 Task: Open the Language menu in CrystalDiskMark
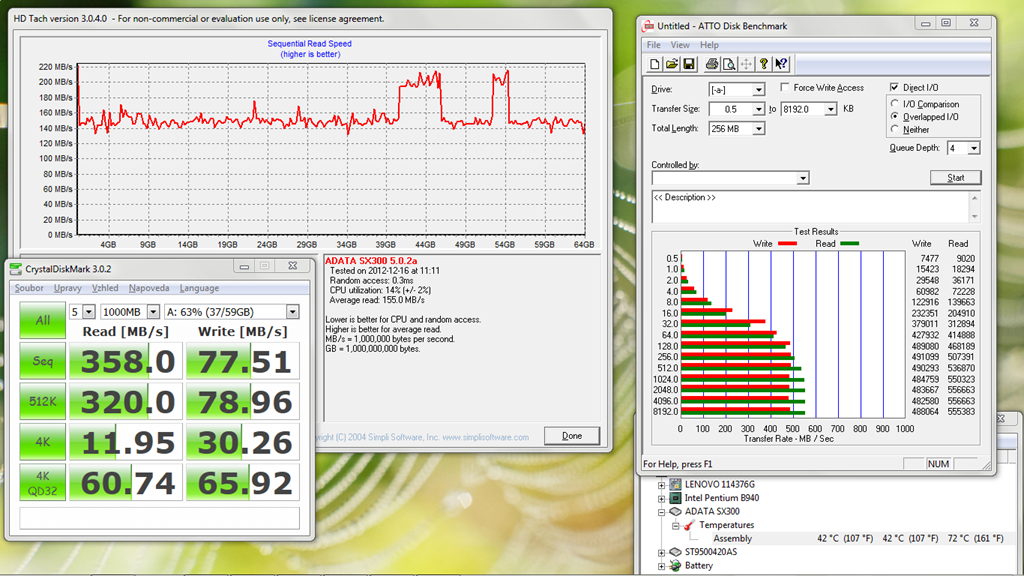point(199,288)
